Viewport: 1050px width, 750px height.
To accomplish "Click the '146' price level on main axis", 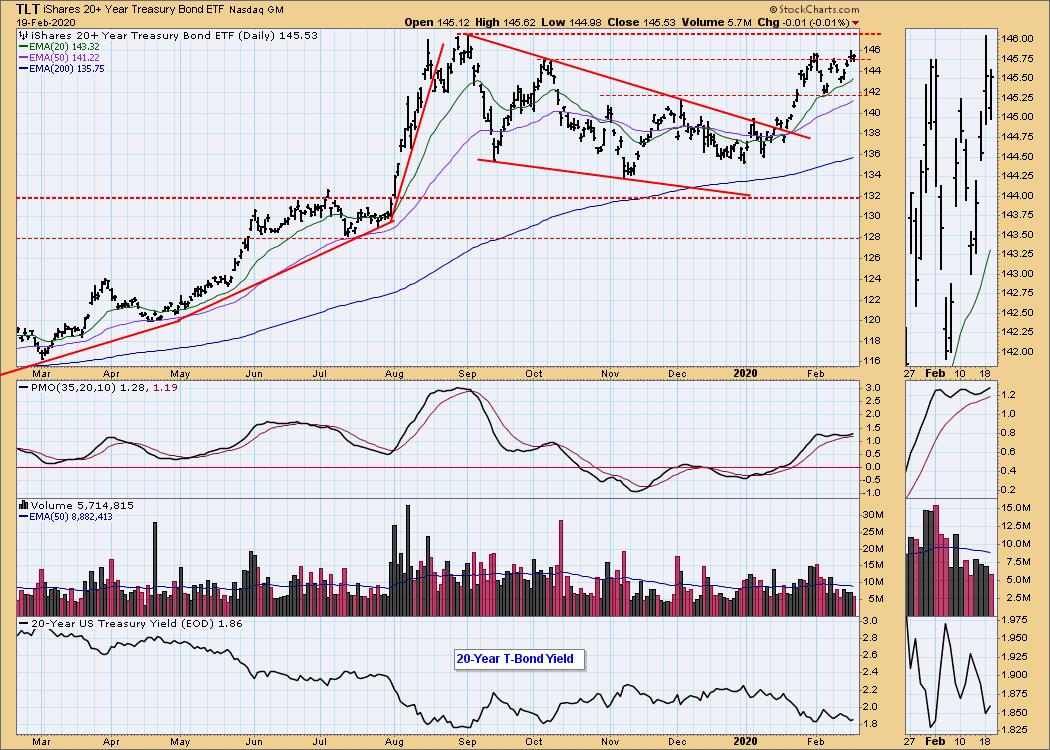I will 871,50.
